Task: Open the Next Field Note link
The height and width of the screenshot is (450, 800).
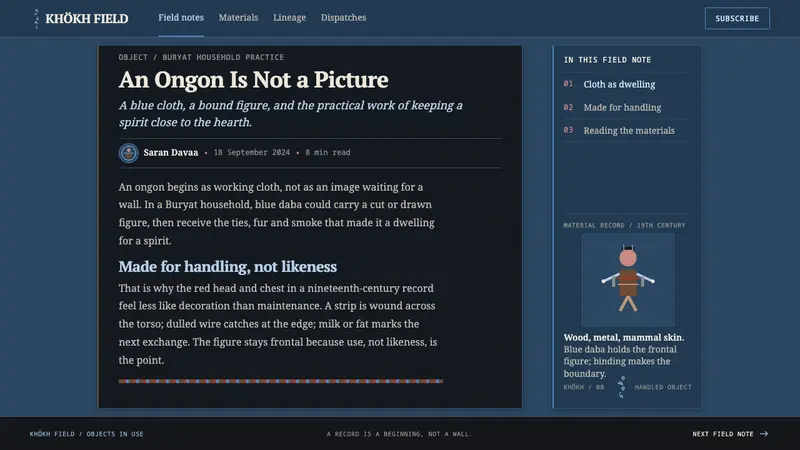Action: tap(730, 434)
